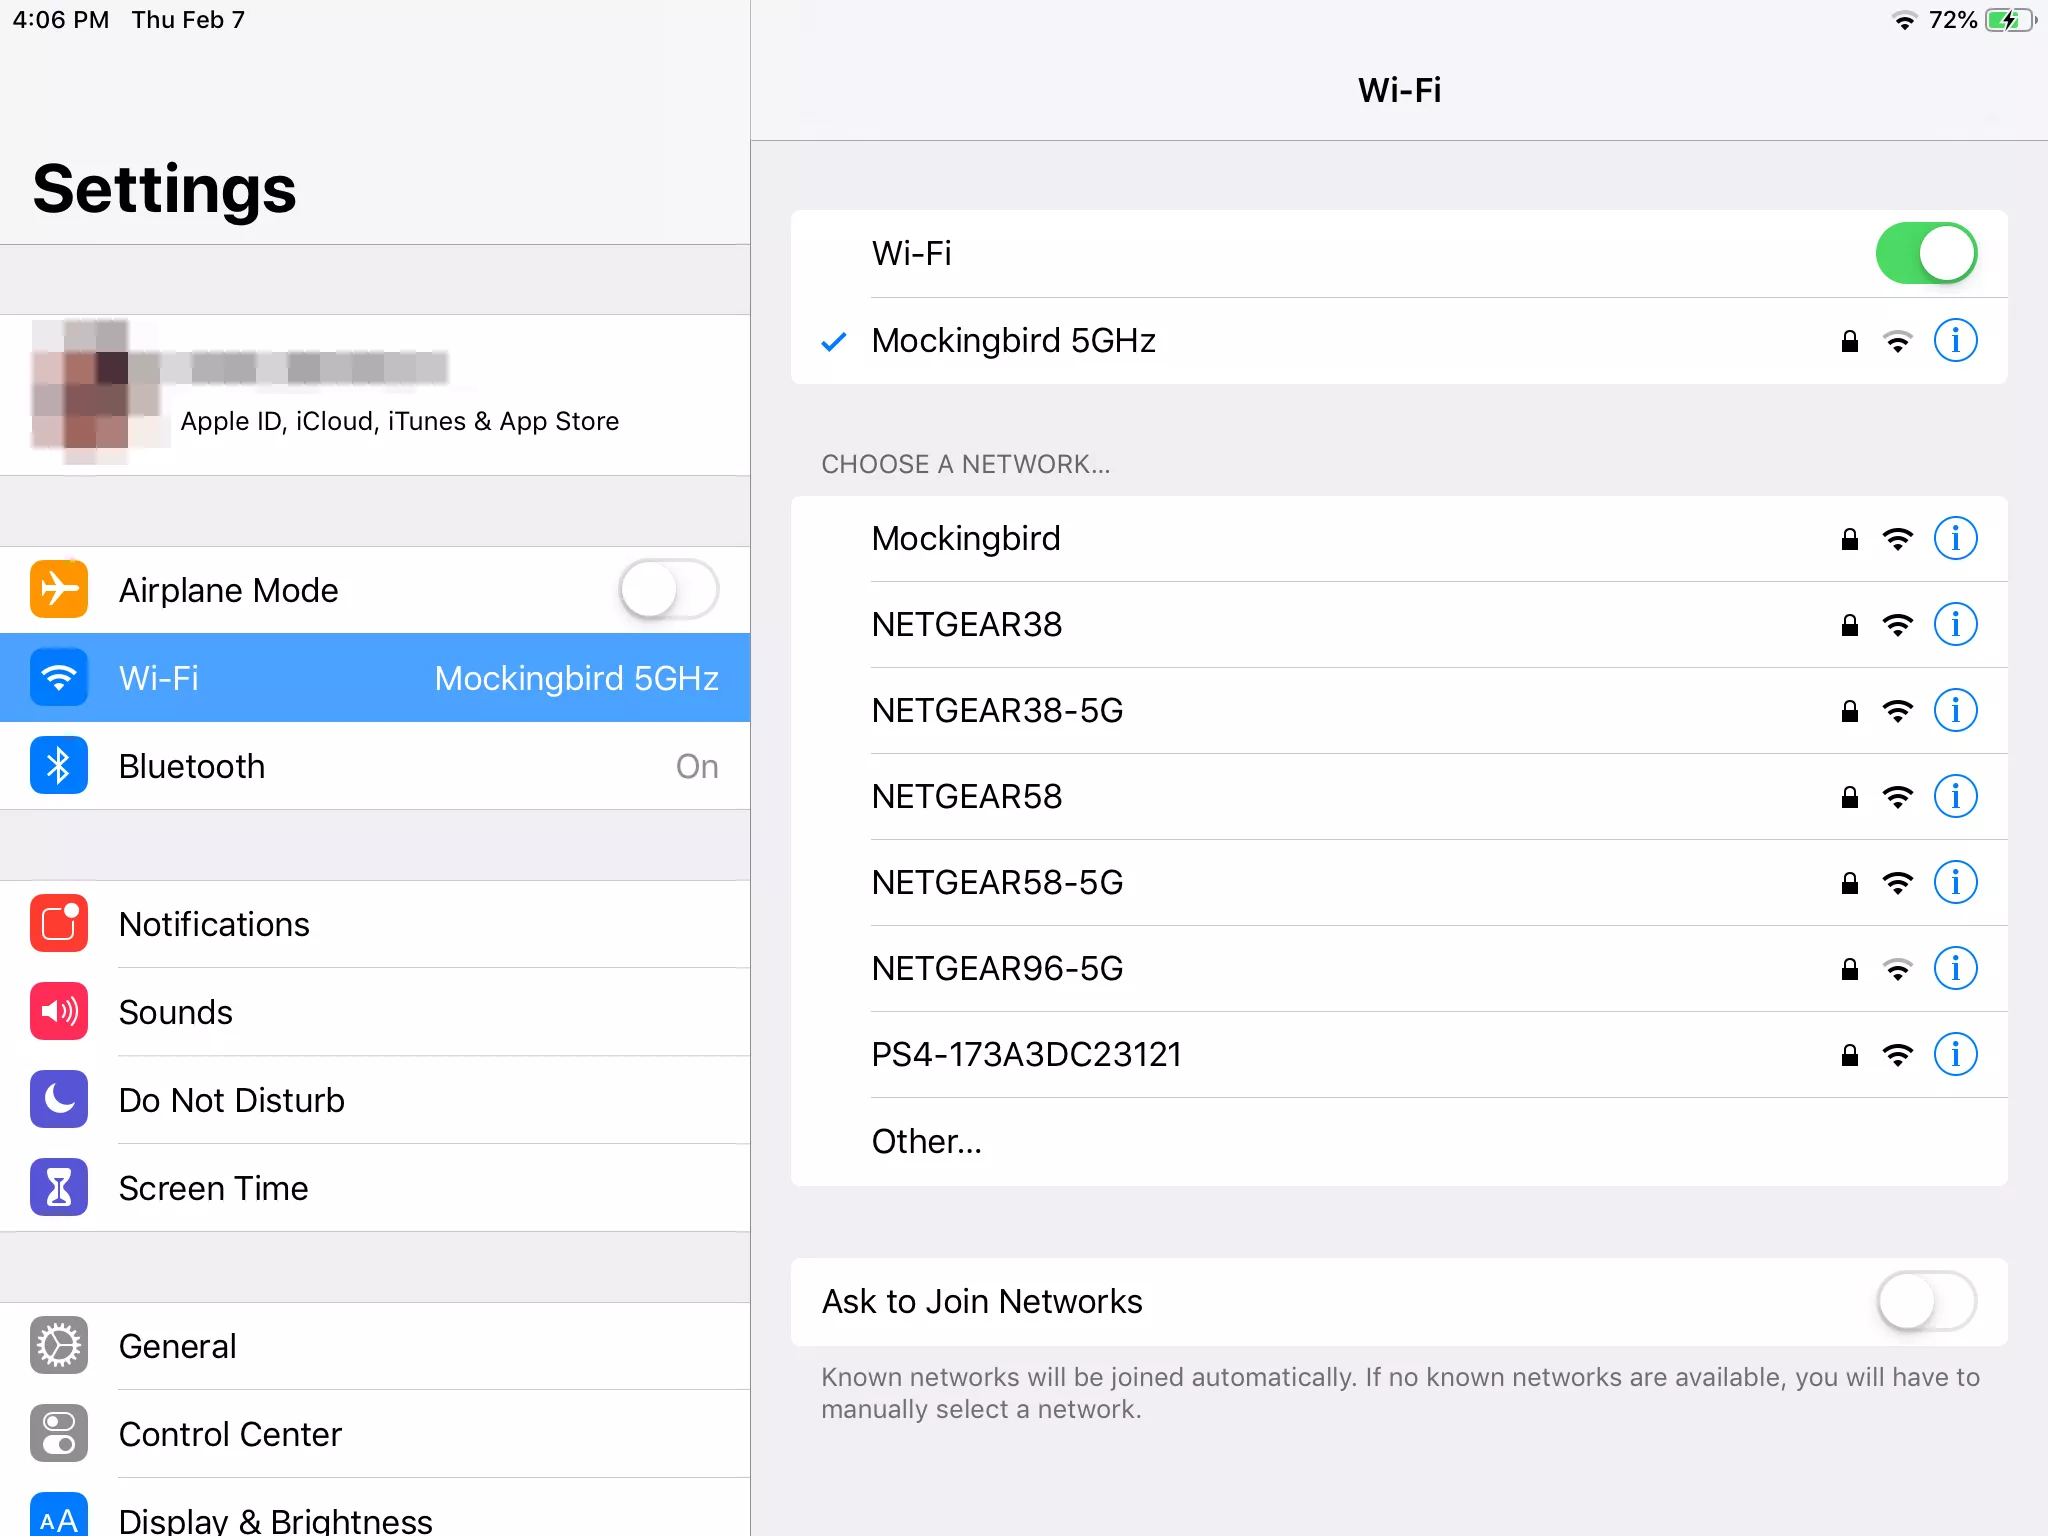Tap info icon next to NETGEAR96-5G
Screen dimensions: 2048x1536
[x=1956, y=968]
